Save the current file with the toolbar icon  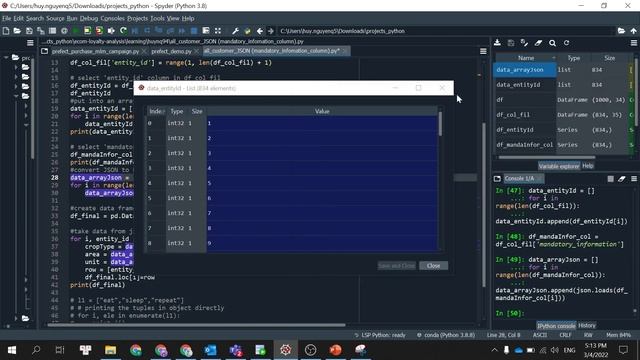[29, 31]
